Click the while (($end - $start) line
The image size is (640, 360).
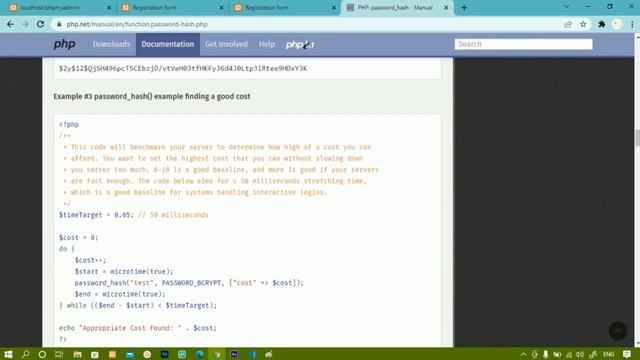pyautogui.click(x=138, y=305)
